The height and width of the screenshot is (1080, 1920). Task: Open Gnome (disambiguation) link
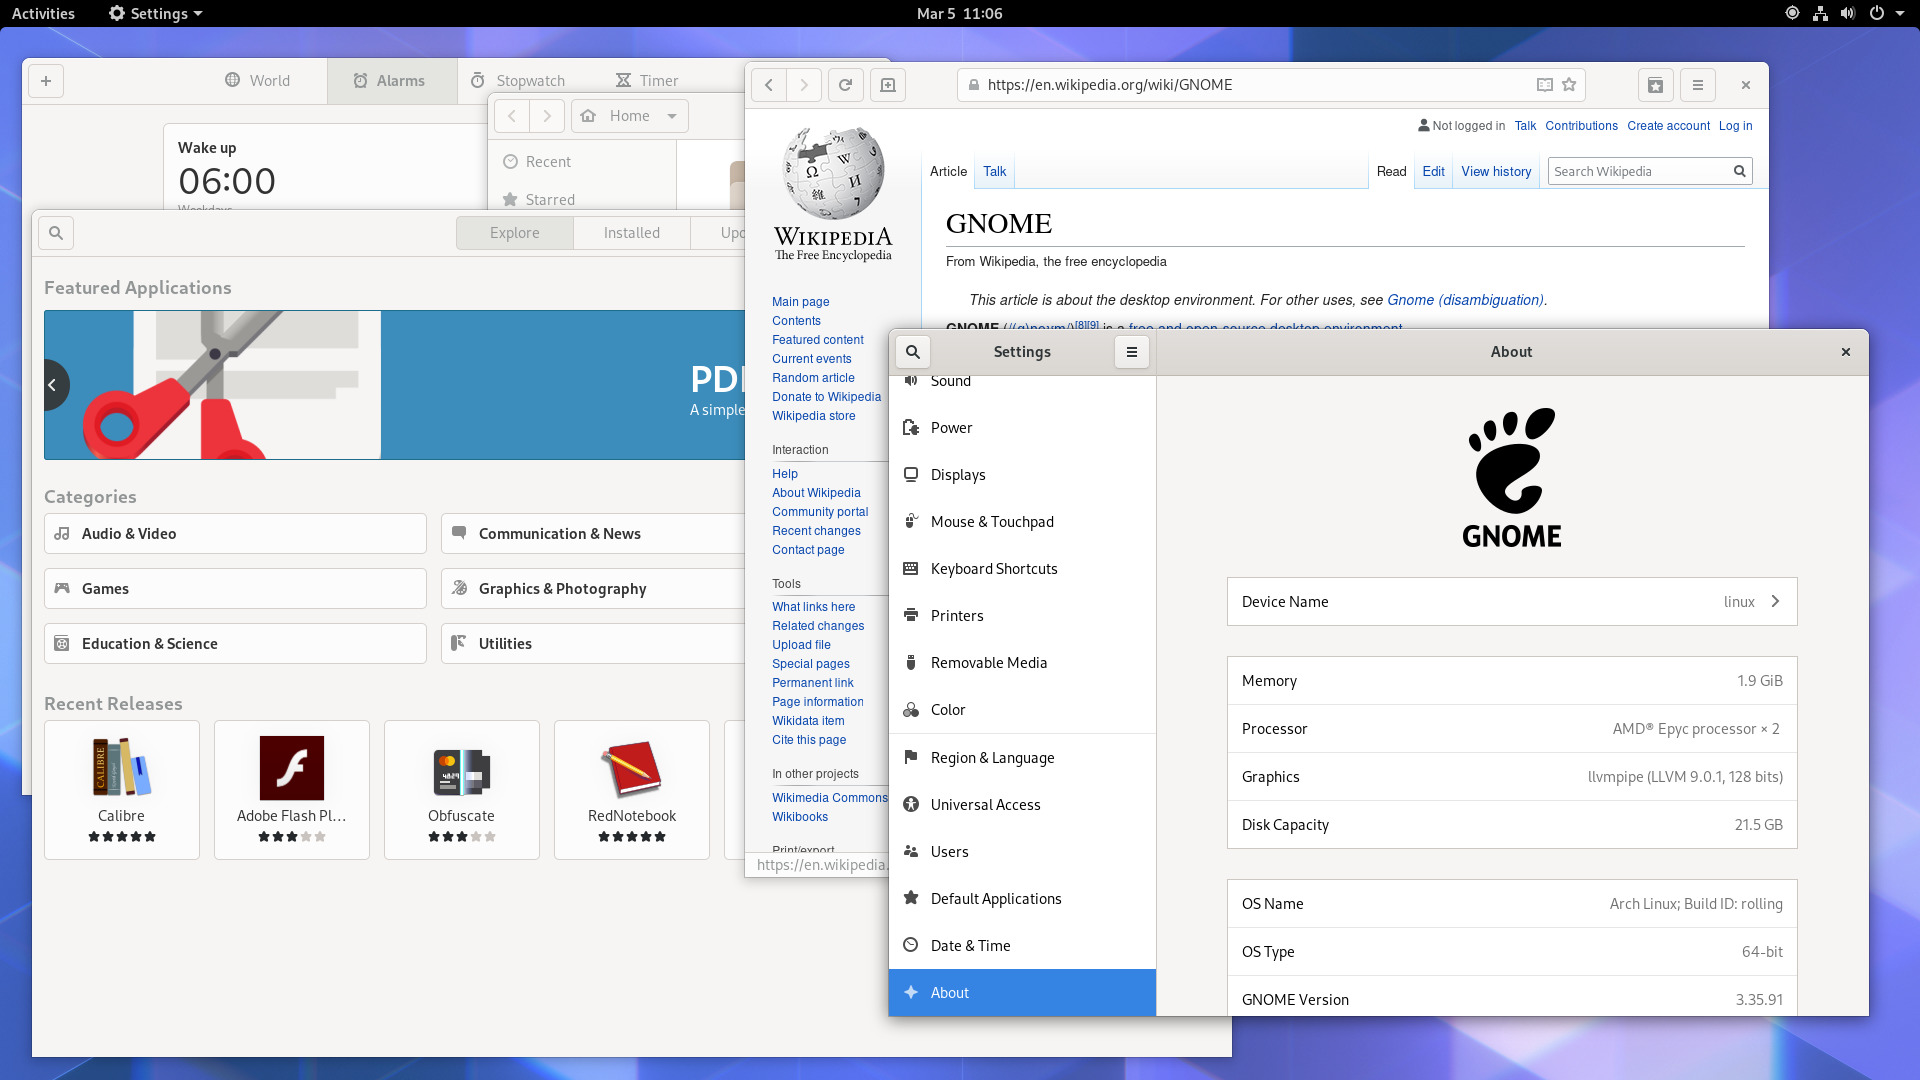(1465, 300)
